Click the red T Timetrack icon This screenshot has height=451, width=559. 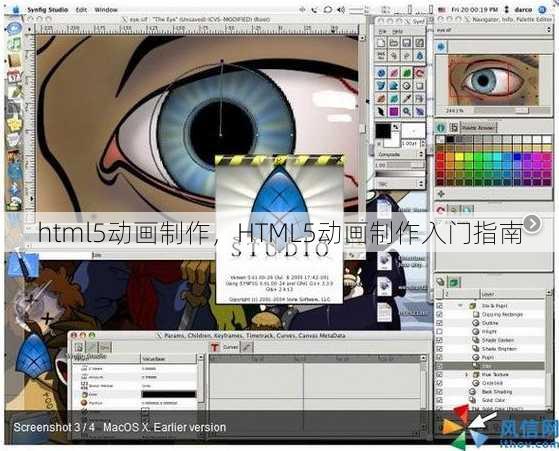tap(215, 347)
